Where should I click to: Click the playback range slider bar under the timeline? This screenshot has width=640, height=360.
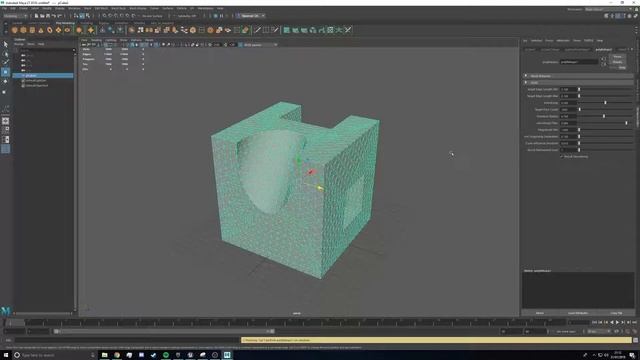pos(164,331)
